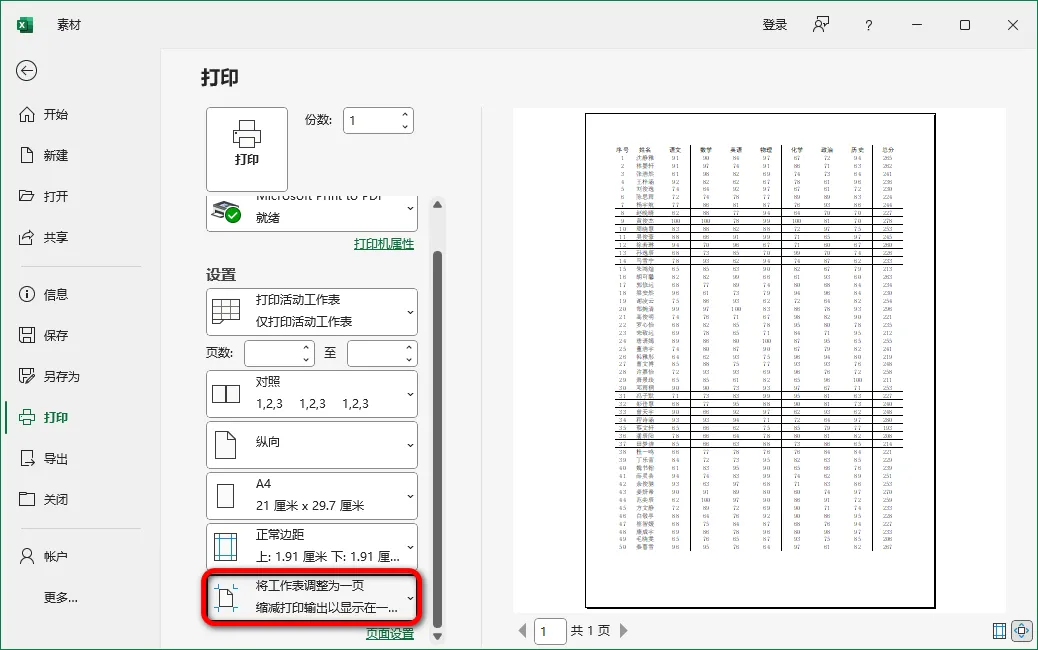
Task: Maximize the Excel window
Action: (x=965, y=25)
